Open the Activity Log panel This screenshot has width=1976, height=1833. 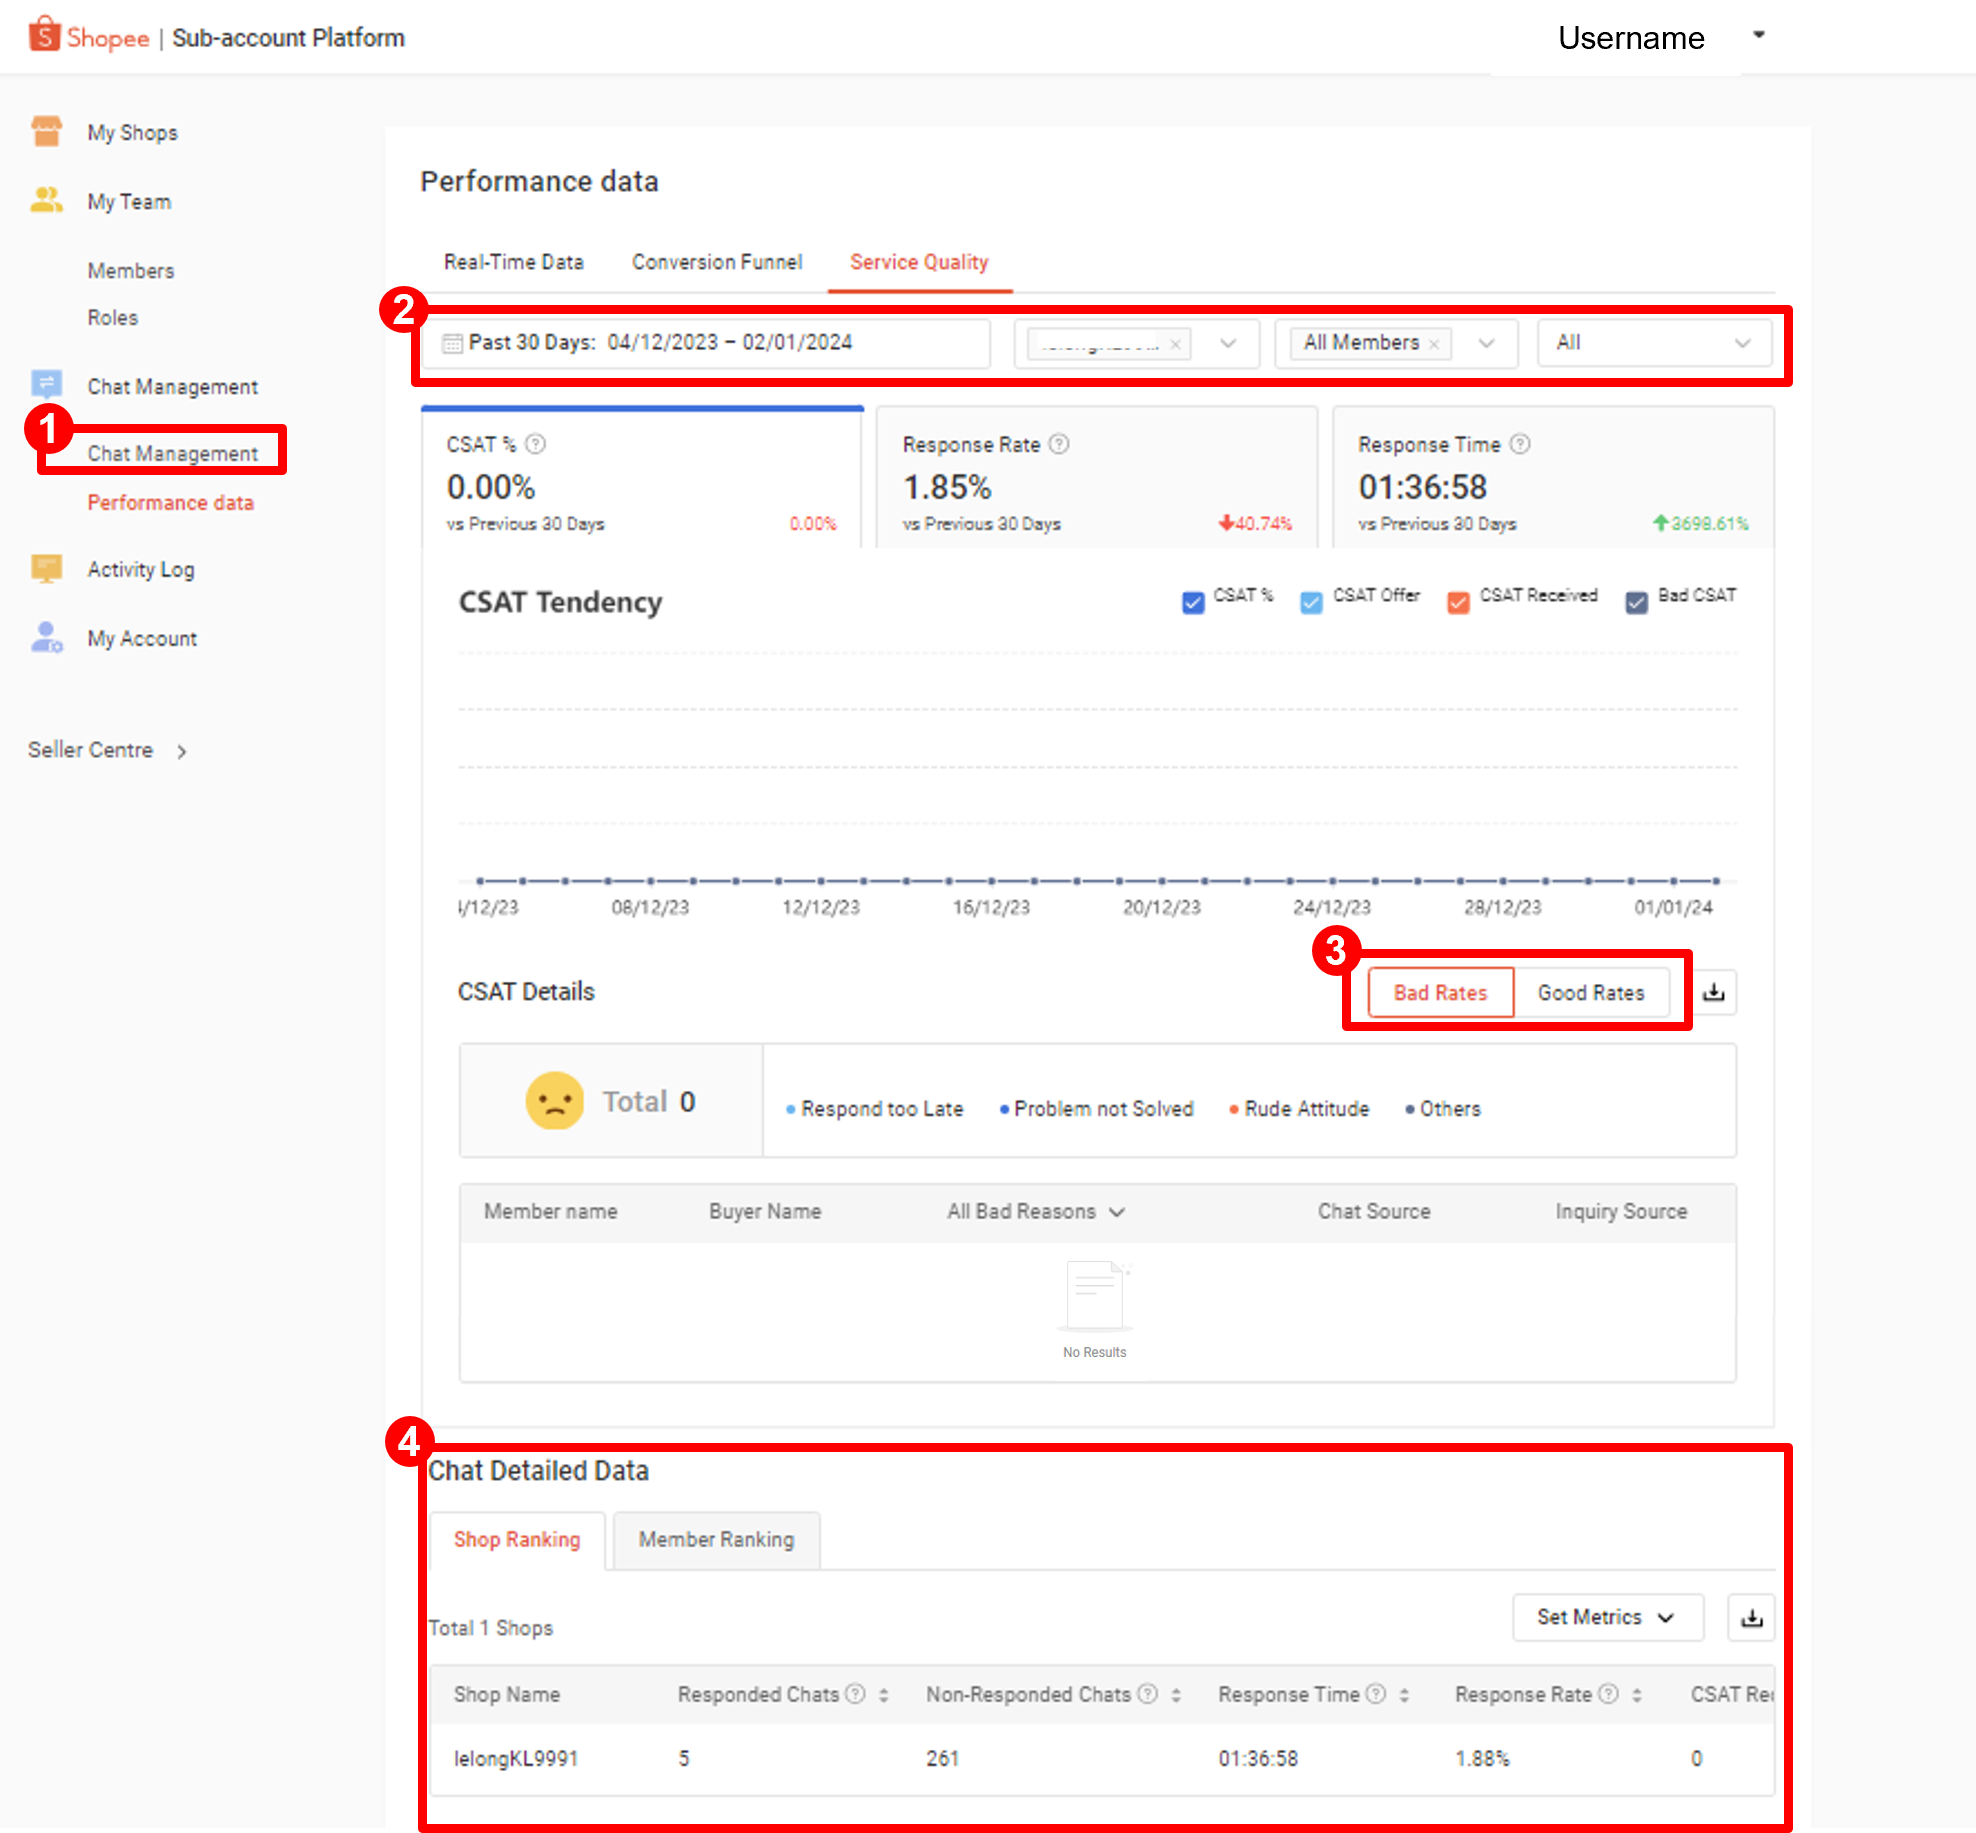140,568
